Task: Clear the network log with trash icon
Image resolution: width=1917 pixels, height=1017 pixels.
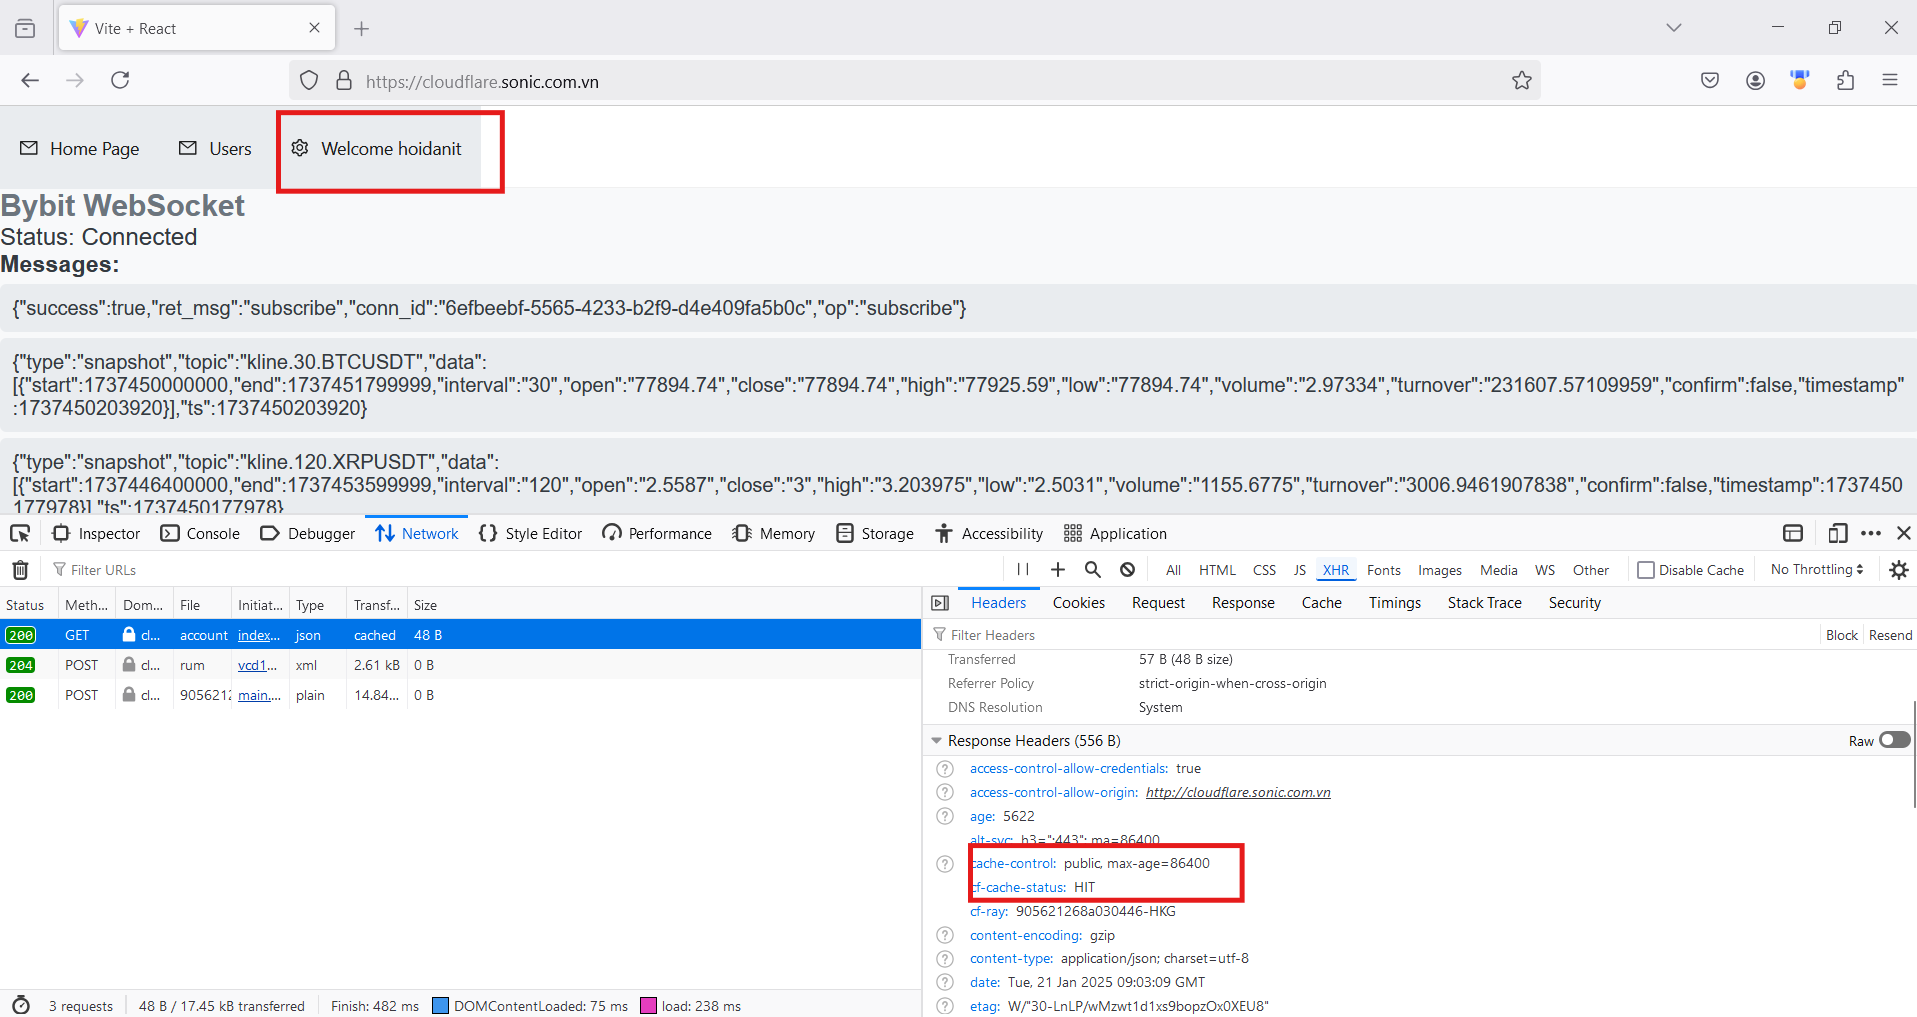Action: pos(20,570)
